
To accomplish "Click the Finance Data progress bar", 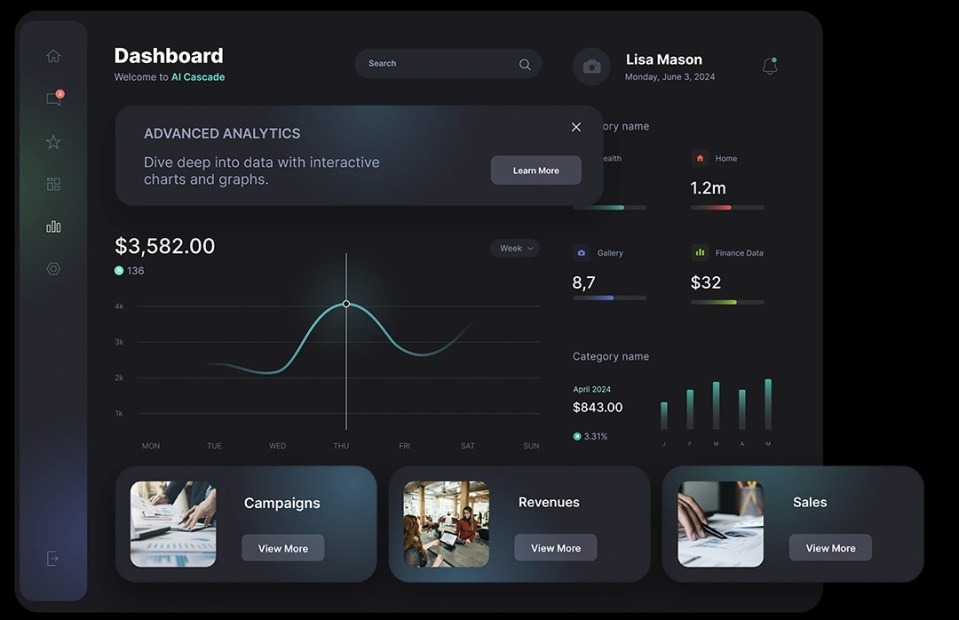I will coord(727,301).
